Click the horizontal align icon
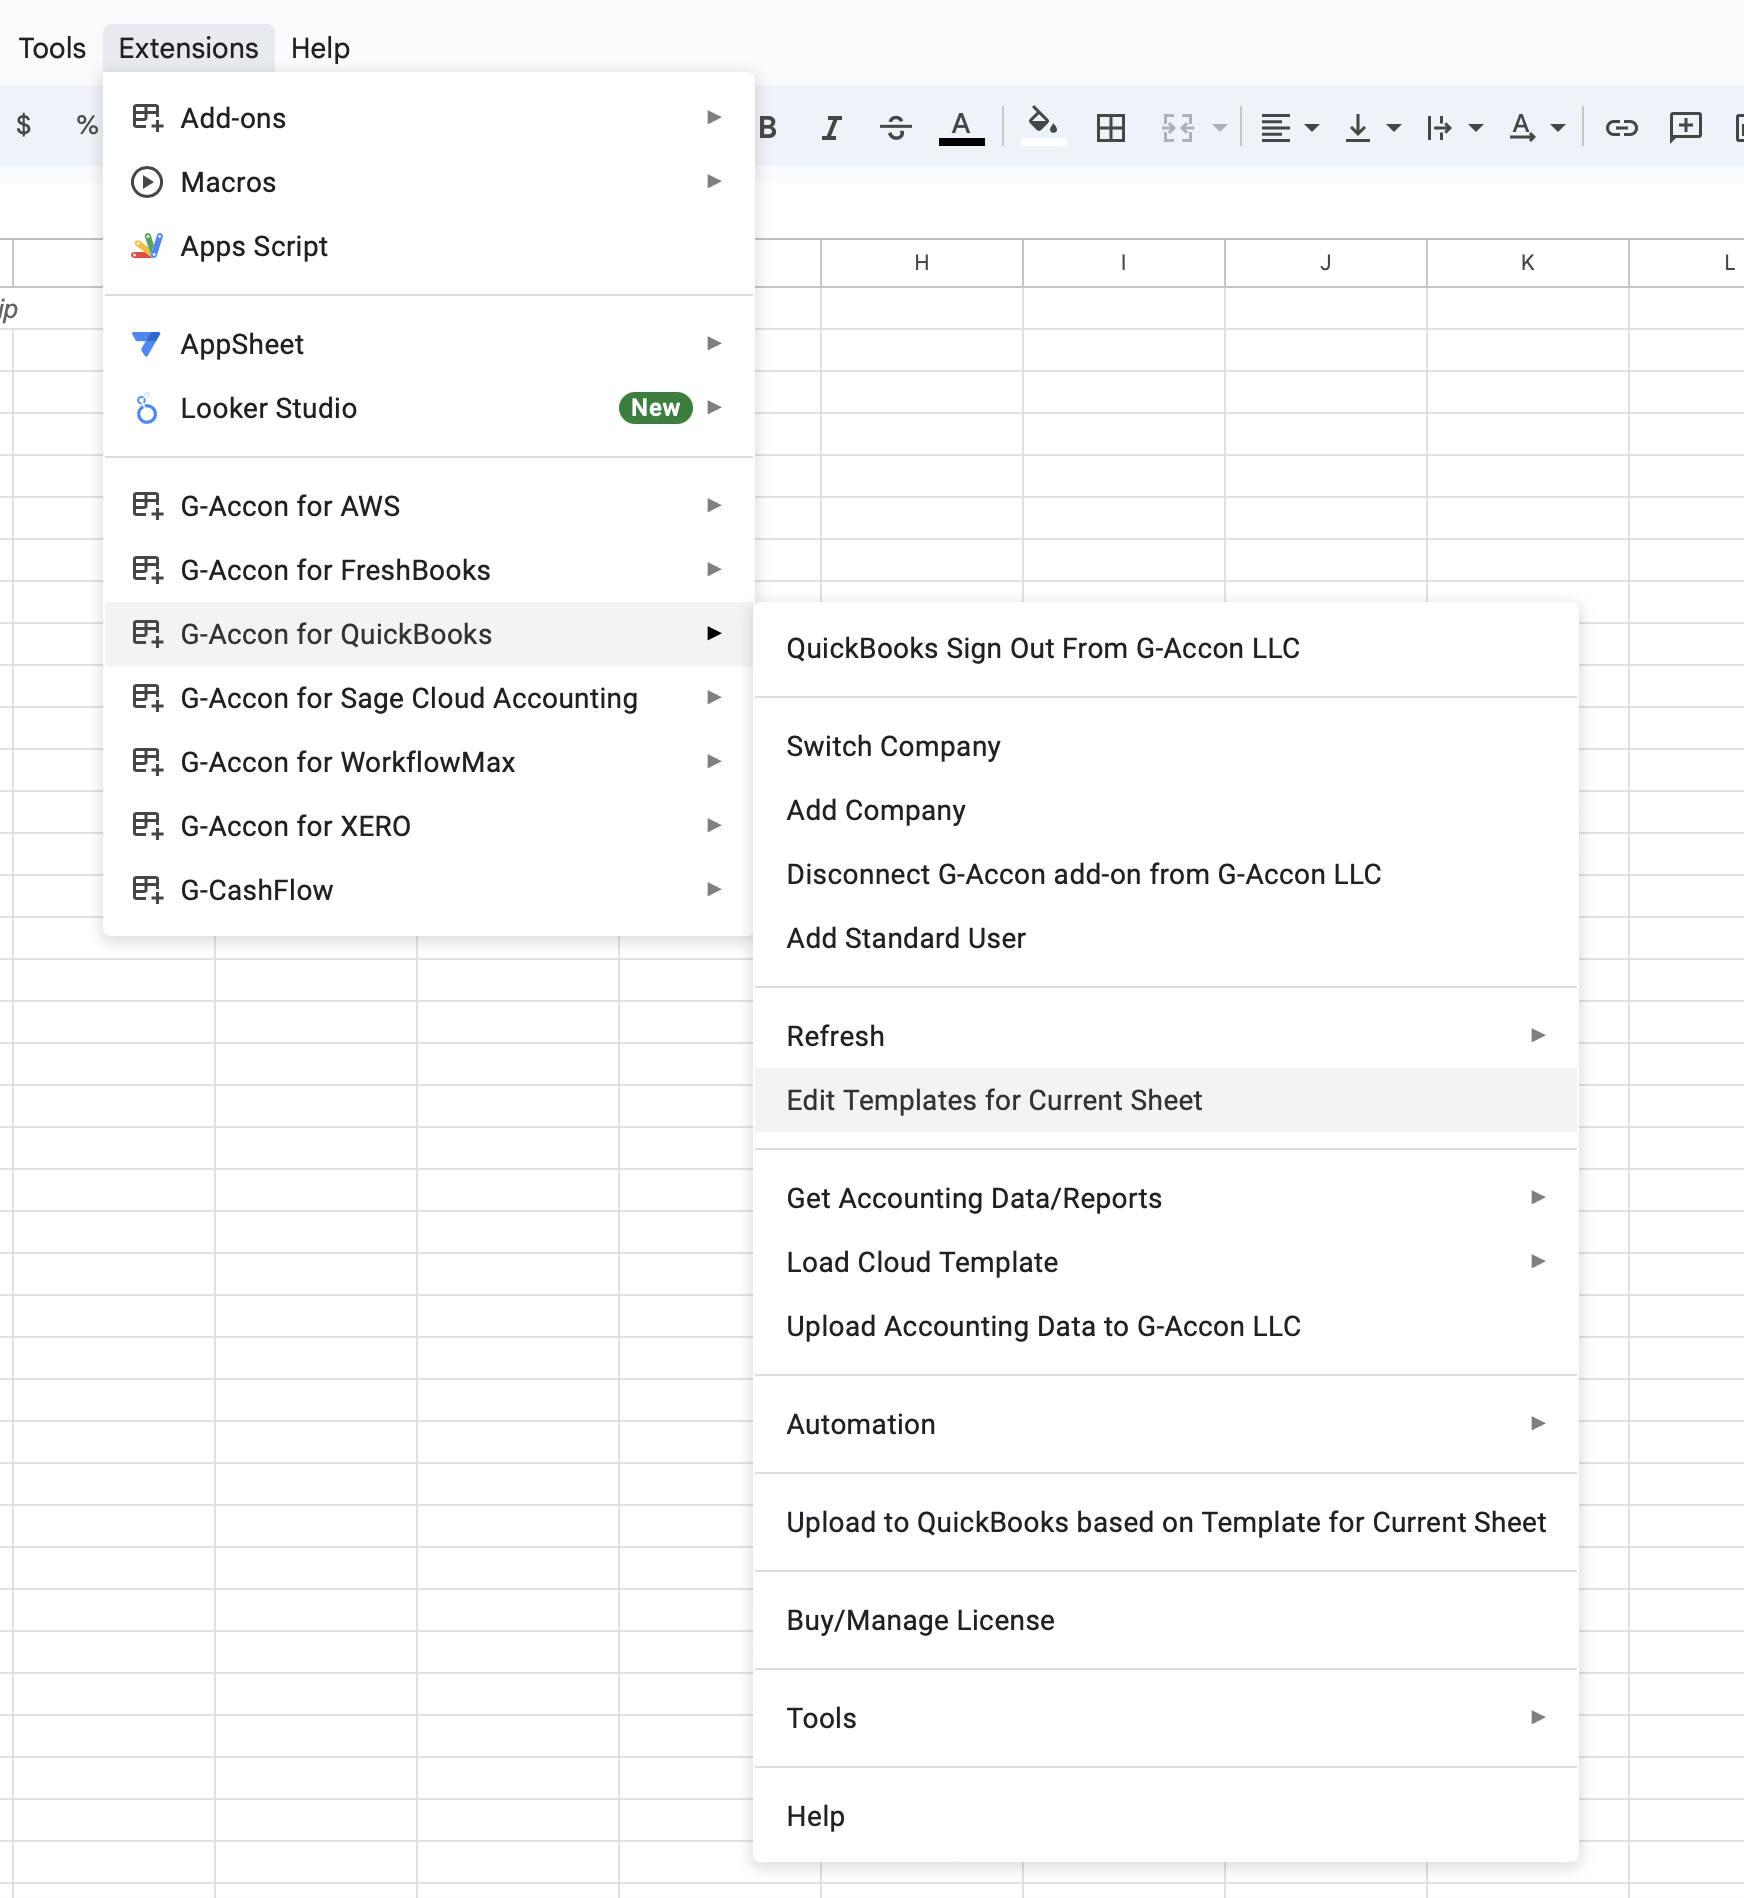 [1275, 127]
